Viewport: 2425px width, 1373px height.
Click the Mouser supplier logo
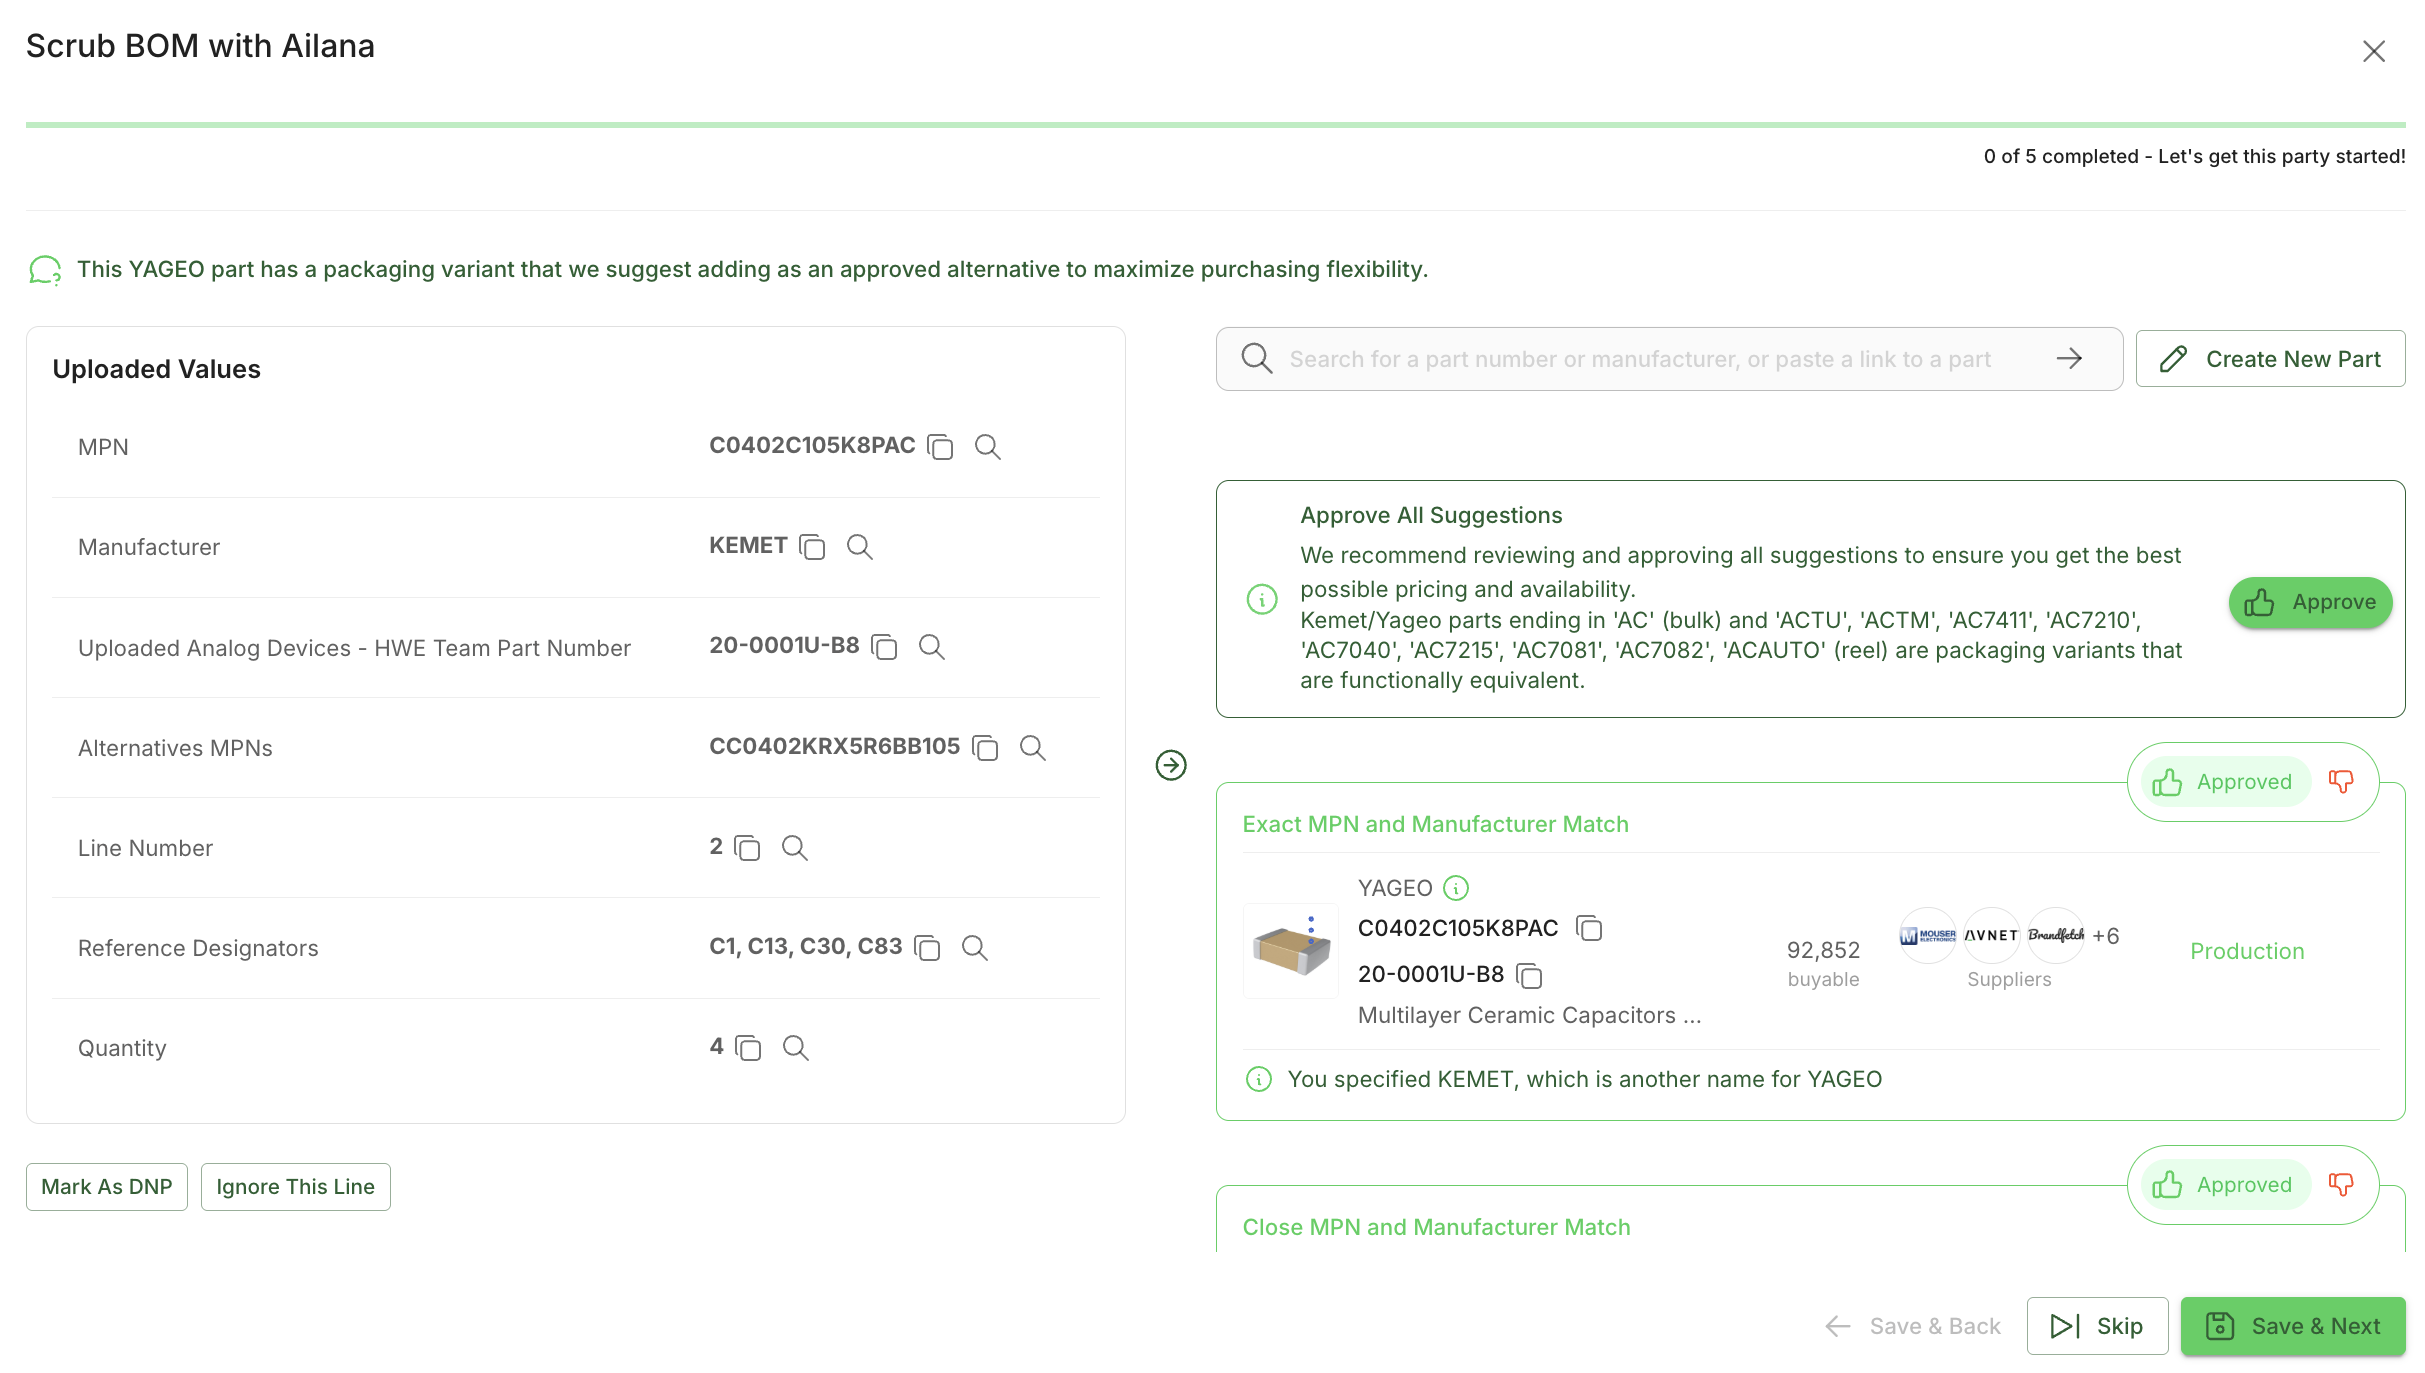point(1928,936)
